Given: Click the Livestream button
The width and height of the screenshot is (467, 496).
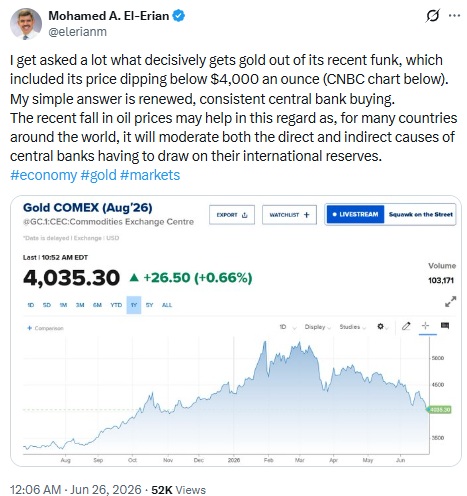Looking at the screenshot, I should pyautogui.click(x=355, y=214).
